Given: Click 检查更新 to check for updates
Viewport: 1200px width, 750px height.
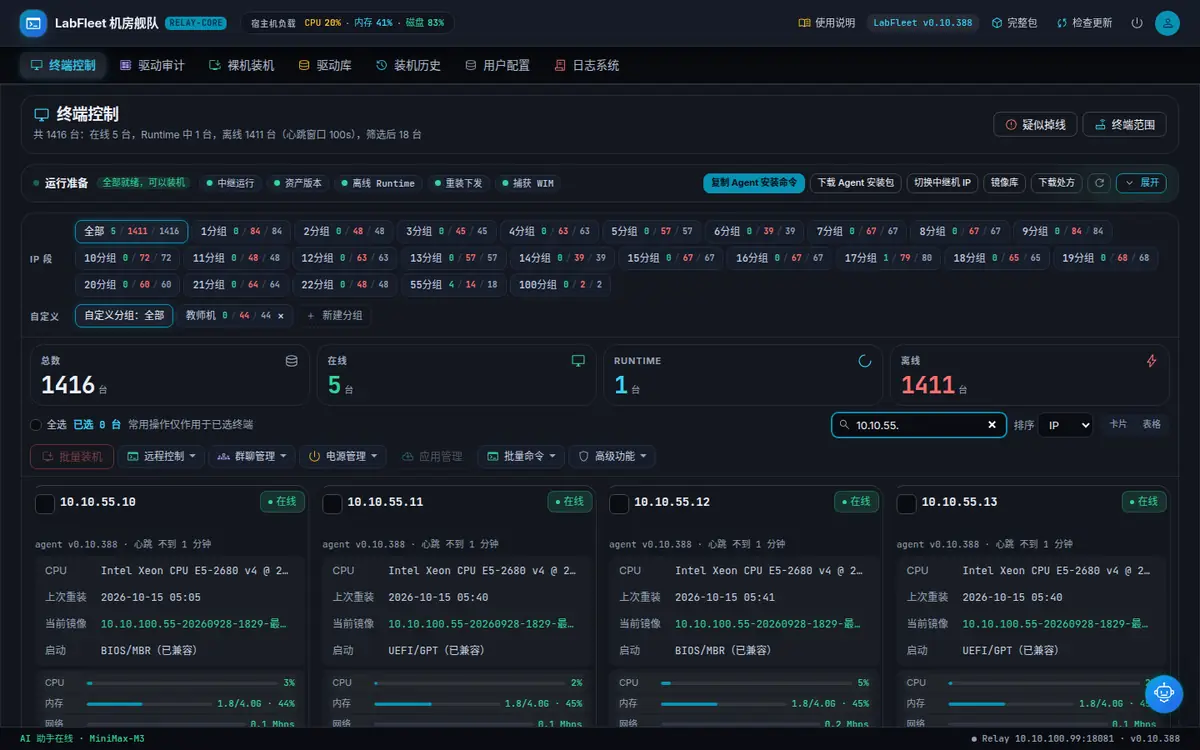Looking at the screenshot, I should point(1084,23).
